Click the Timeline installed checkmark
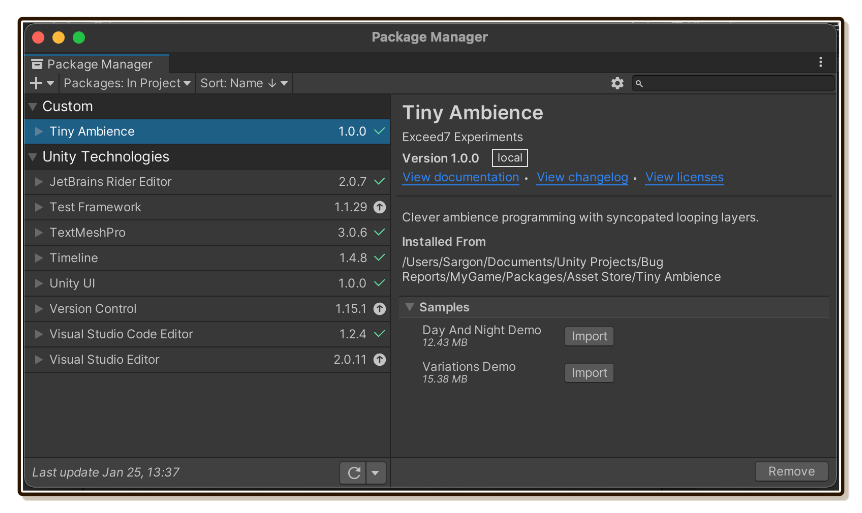The image size is (862, 513). 379,257
